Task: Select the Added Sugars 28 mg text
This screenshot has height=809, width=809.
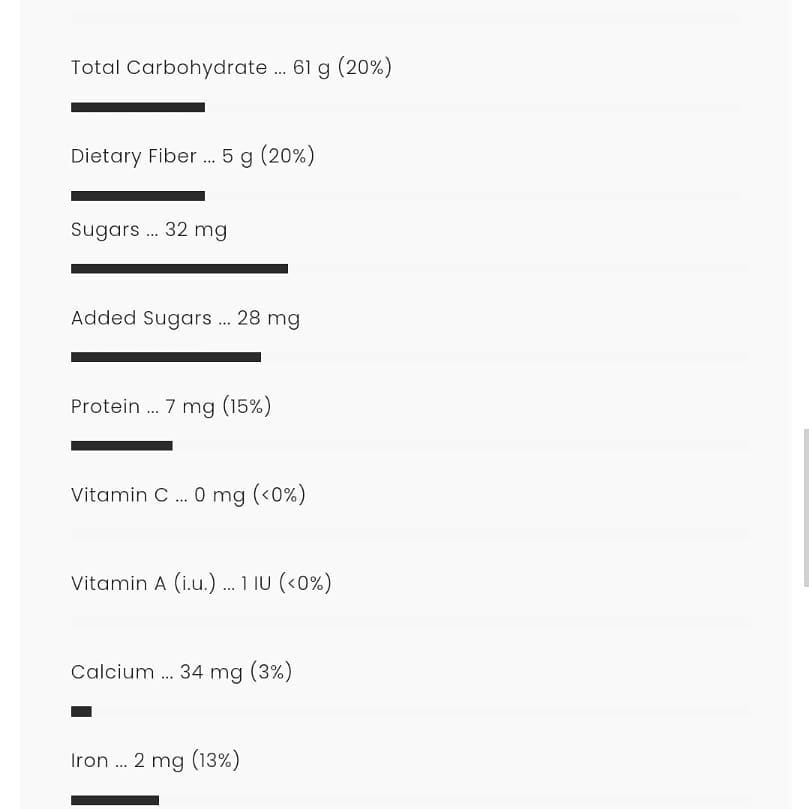Action: click(x=185, y=318)
